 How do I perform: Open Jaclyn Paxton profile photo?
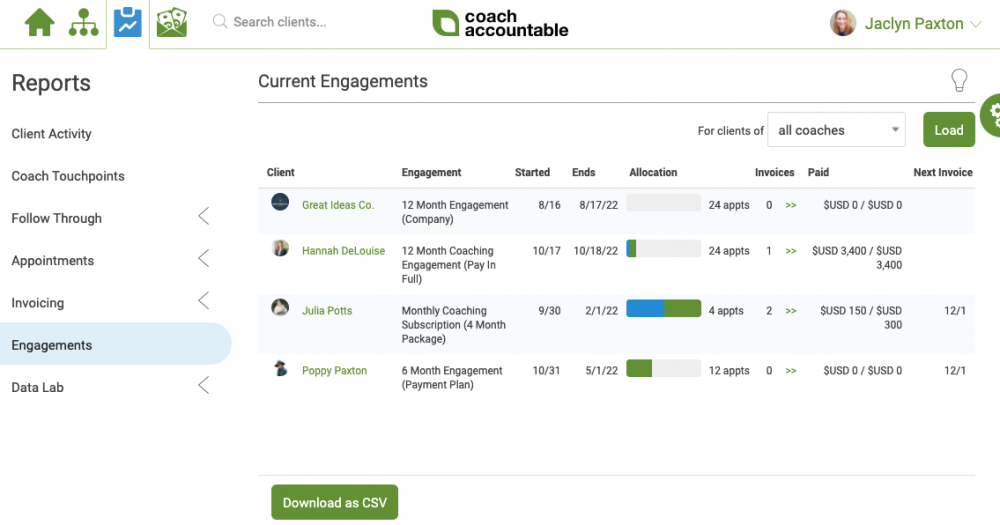coord(842,23)
